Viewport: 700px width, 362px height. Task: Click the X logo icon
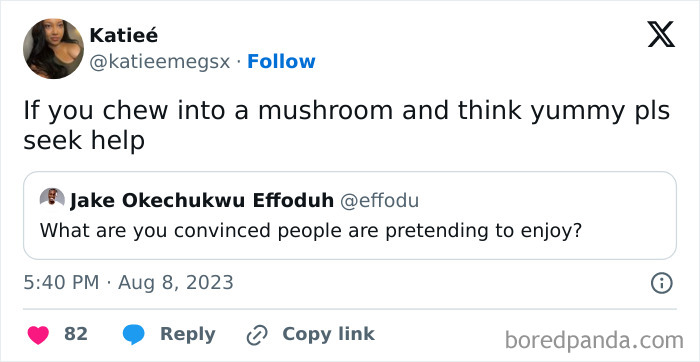coord(661,35)
